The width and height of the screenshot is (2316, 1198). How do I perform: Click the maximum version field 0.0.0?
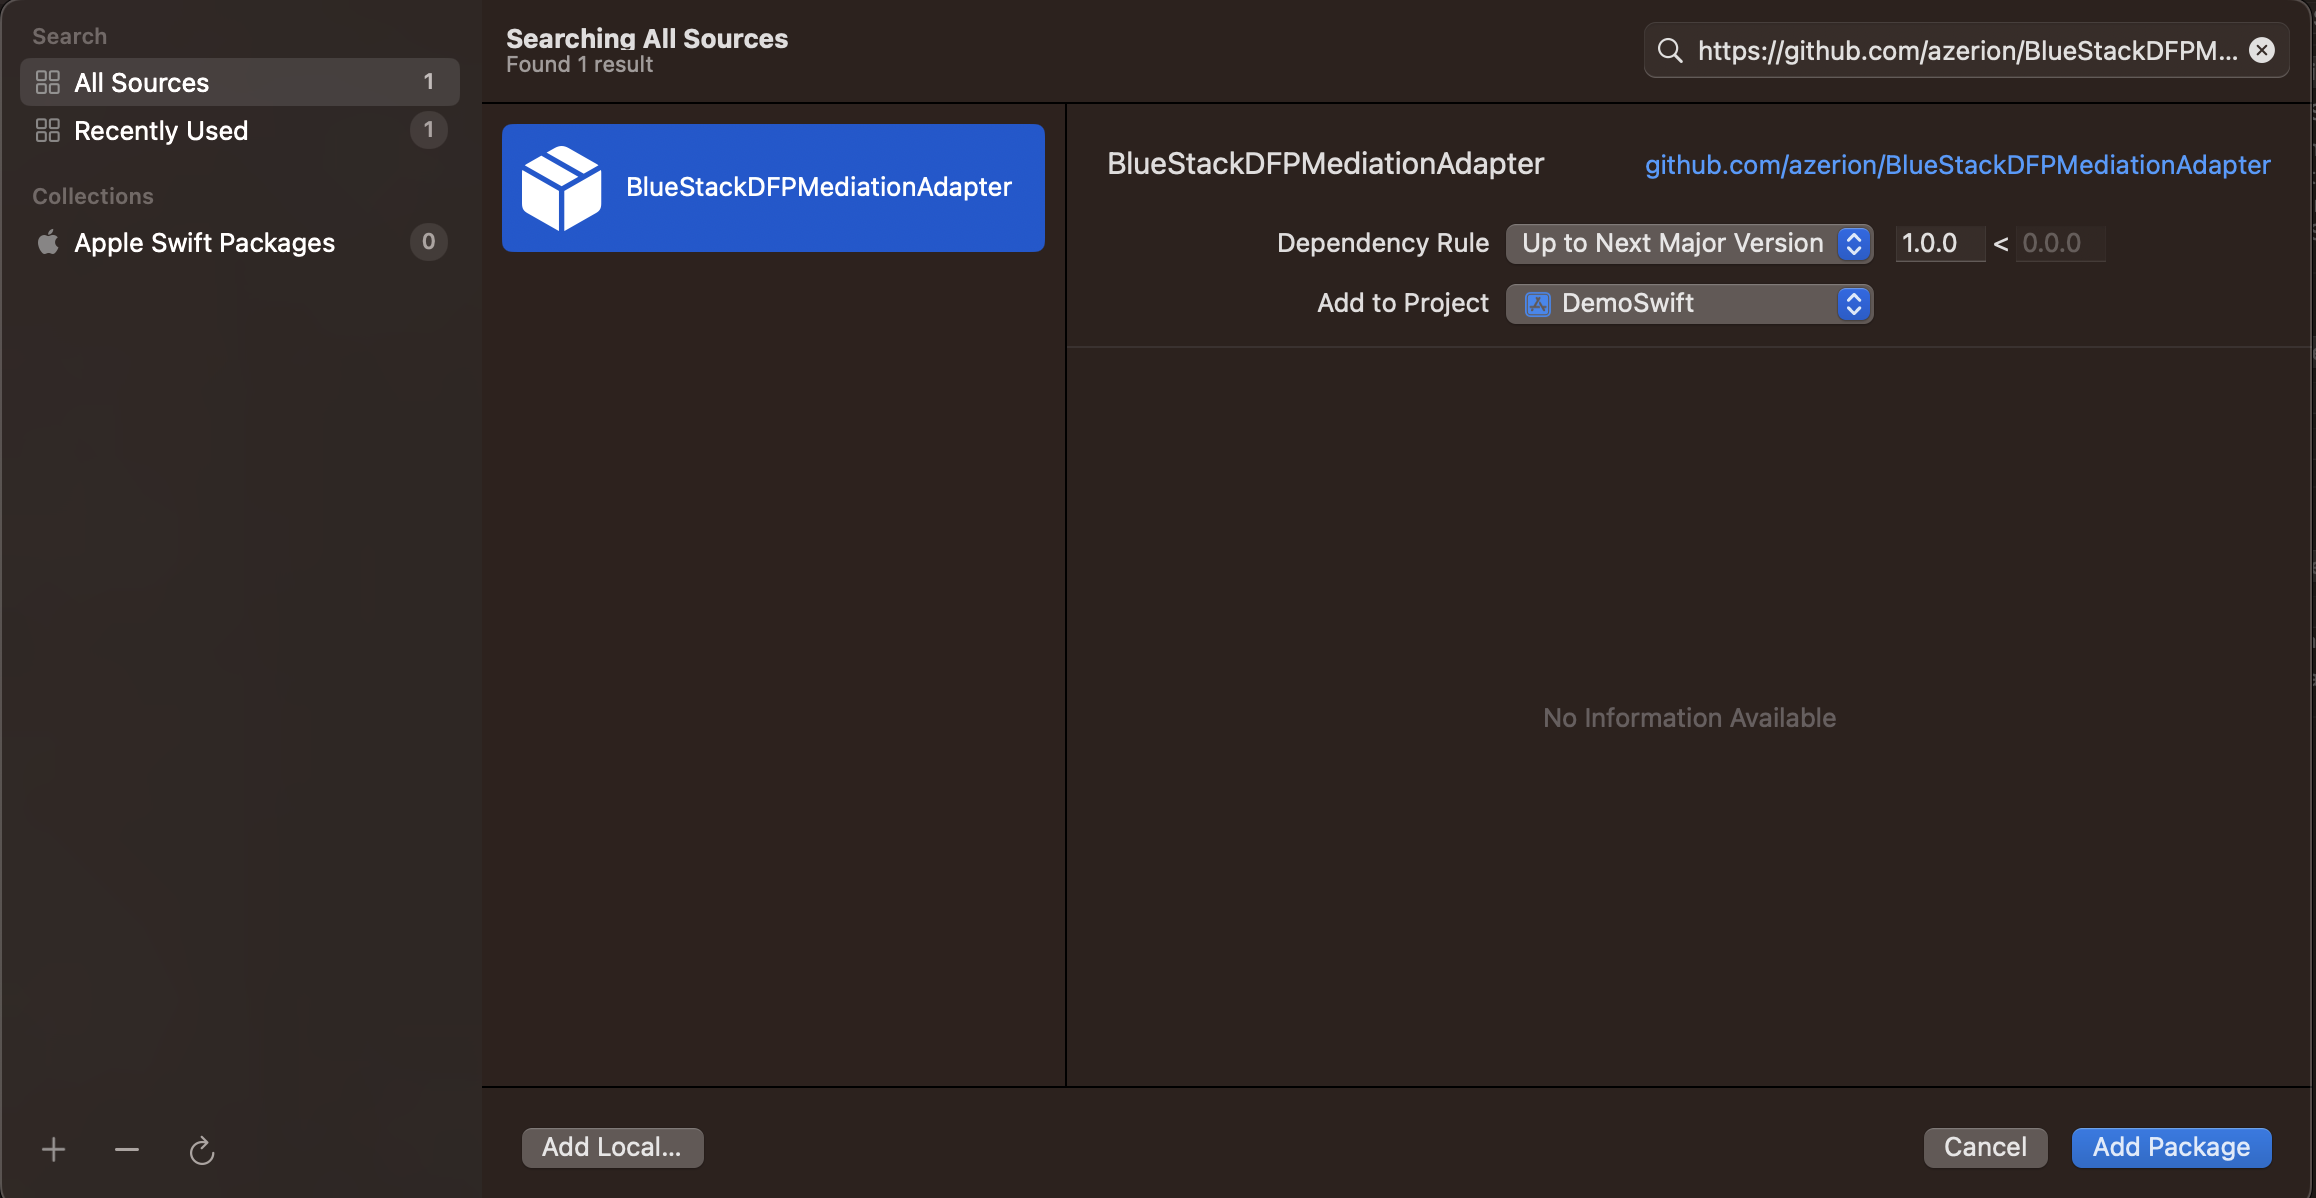click(2060, 243)
